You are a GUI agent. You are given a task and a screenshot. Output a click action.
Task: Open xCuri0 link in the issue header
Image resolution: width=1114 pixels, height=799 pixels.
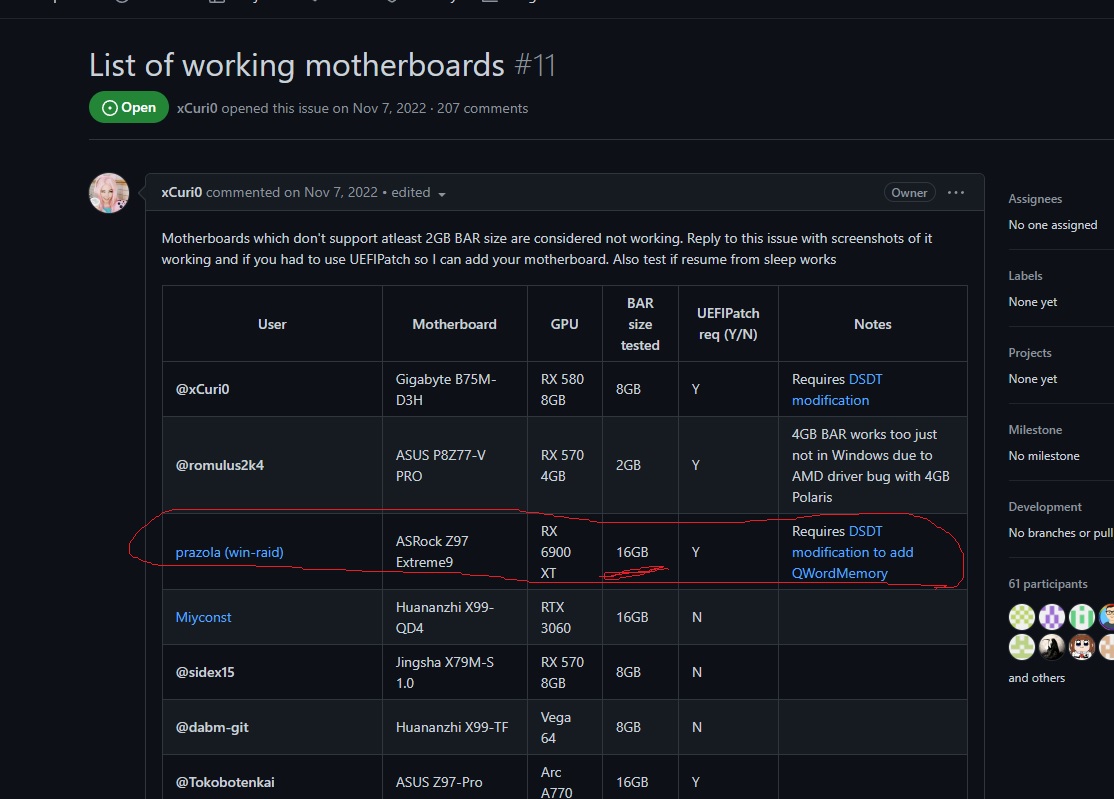[197, 108]
